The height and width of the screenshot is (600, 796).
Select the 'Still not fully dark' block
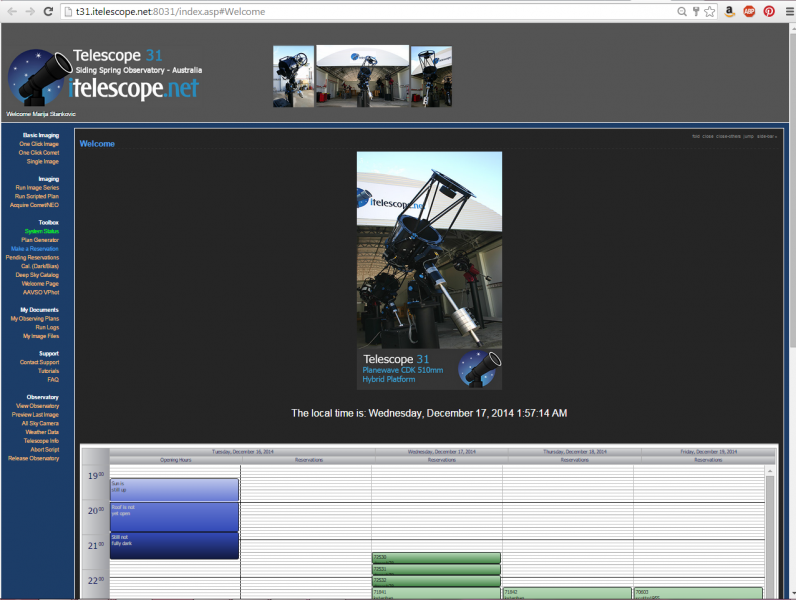click(174, 546)
